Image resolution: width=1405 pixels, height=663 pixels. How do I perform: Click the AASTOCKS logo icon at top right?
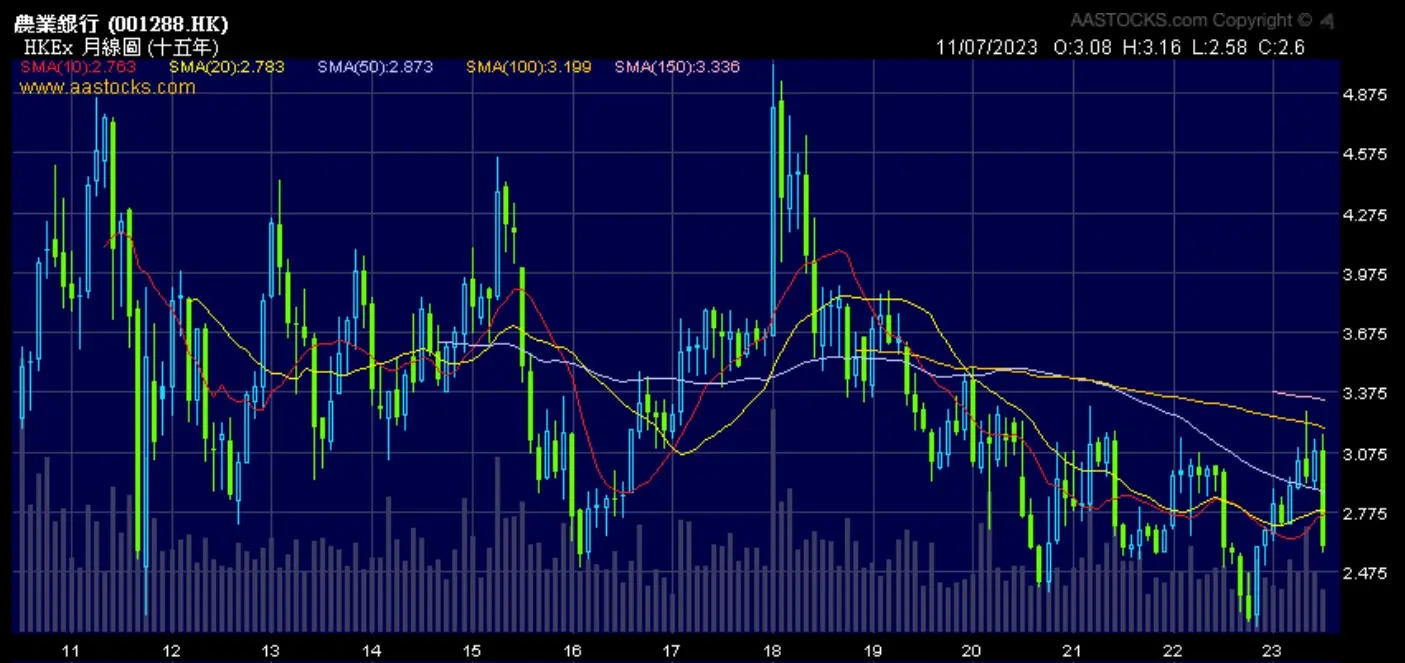1327,20
